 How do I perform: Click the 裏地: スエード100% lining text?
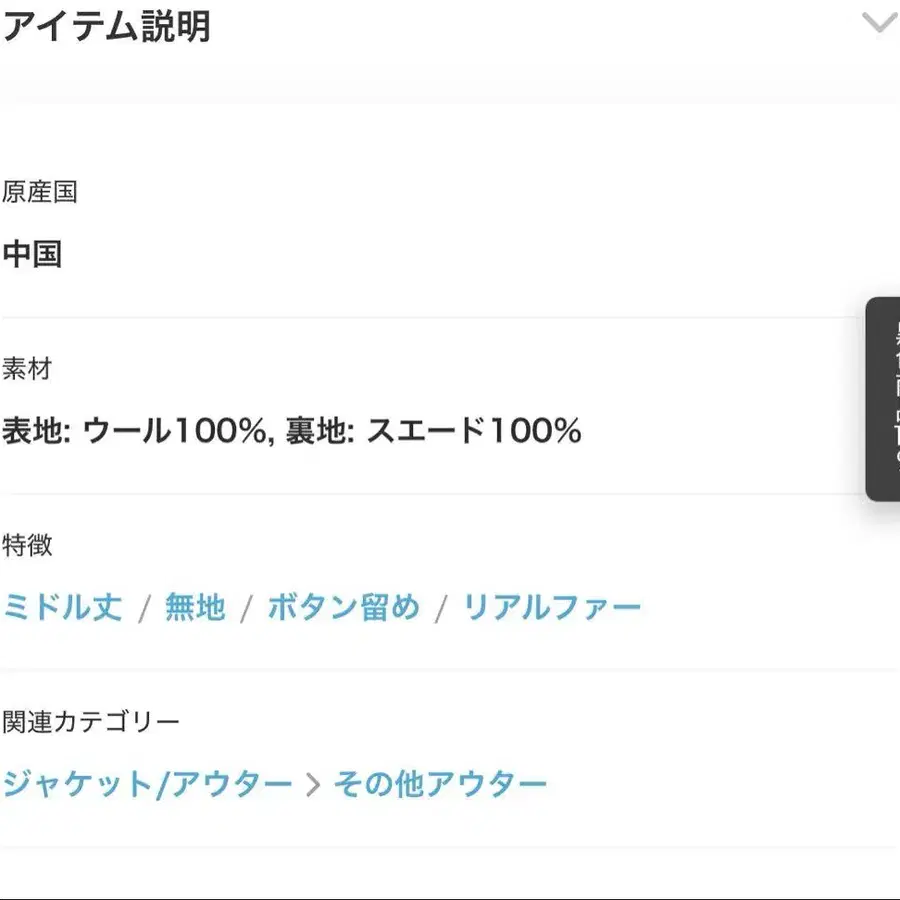pos(432,431)
